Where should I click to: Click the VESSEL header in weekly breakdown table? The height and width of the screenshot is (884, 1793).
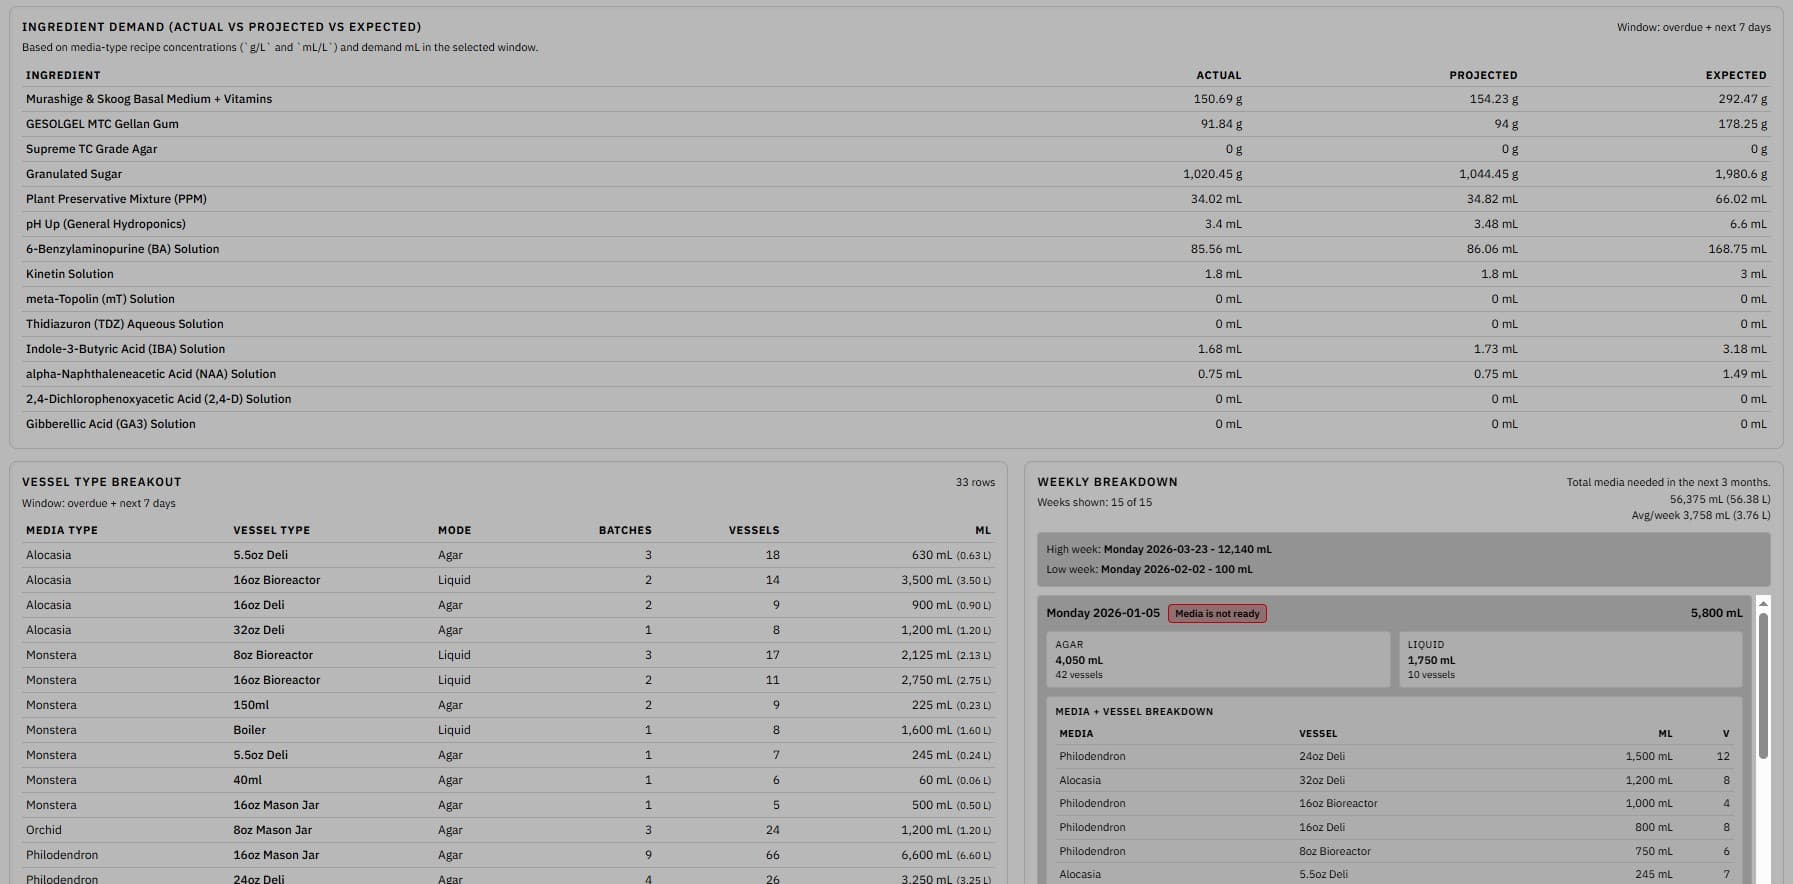(1318, 733)
